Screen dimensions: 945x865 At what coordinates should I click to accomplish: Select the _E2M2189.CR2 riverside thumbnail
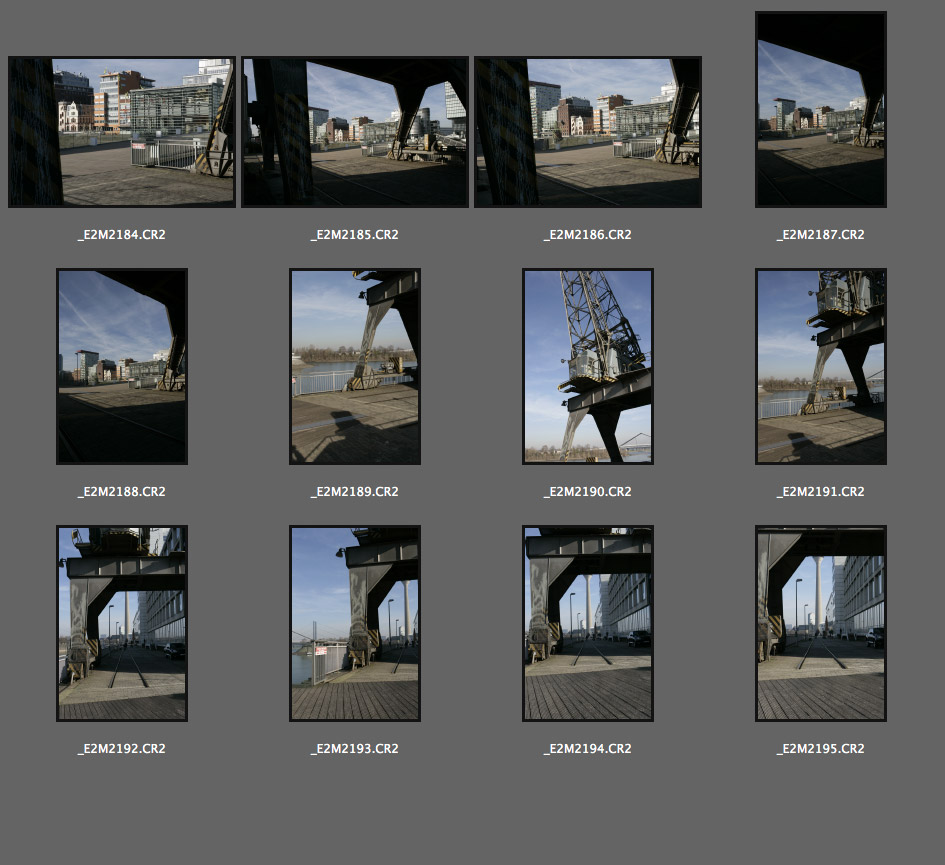355,366
